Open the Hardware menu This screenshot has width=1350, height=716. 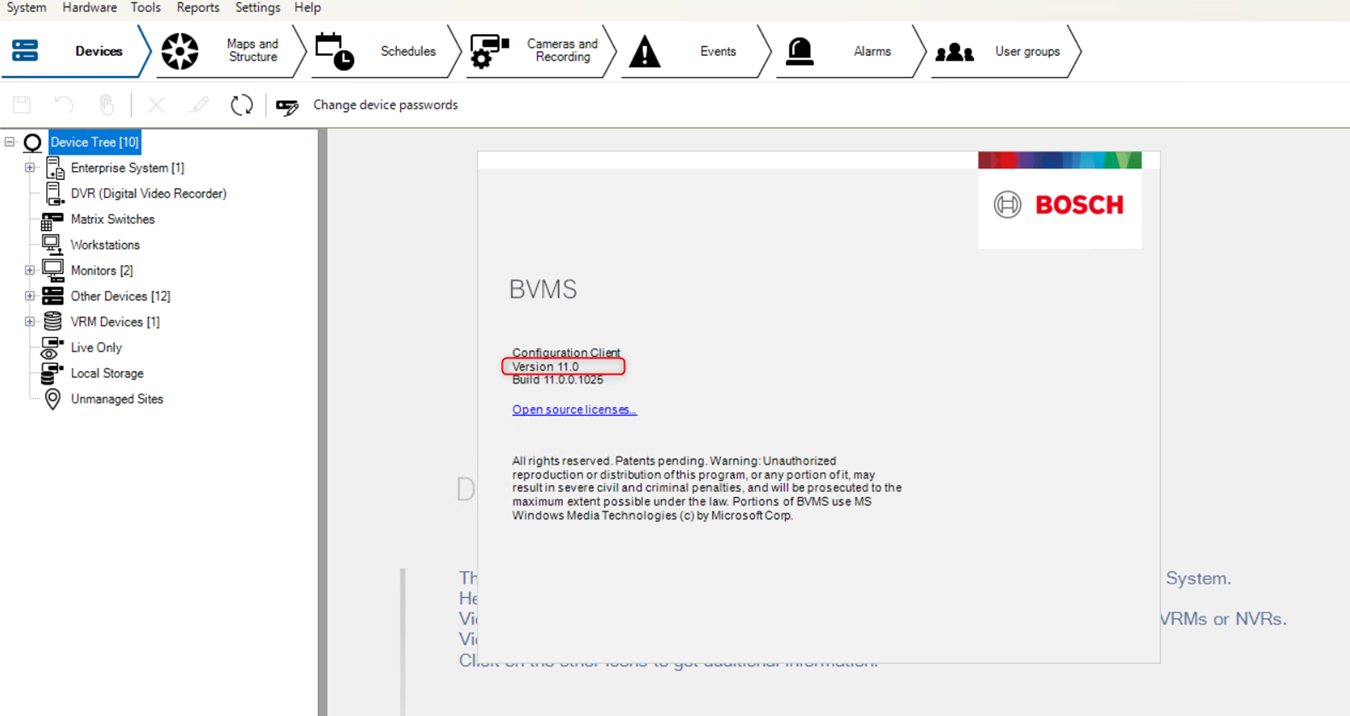89,8
